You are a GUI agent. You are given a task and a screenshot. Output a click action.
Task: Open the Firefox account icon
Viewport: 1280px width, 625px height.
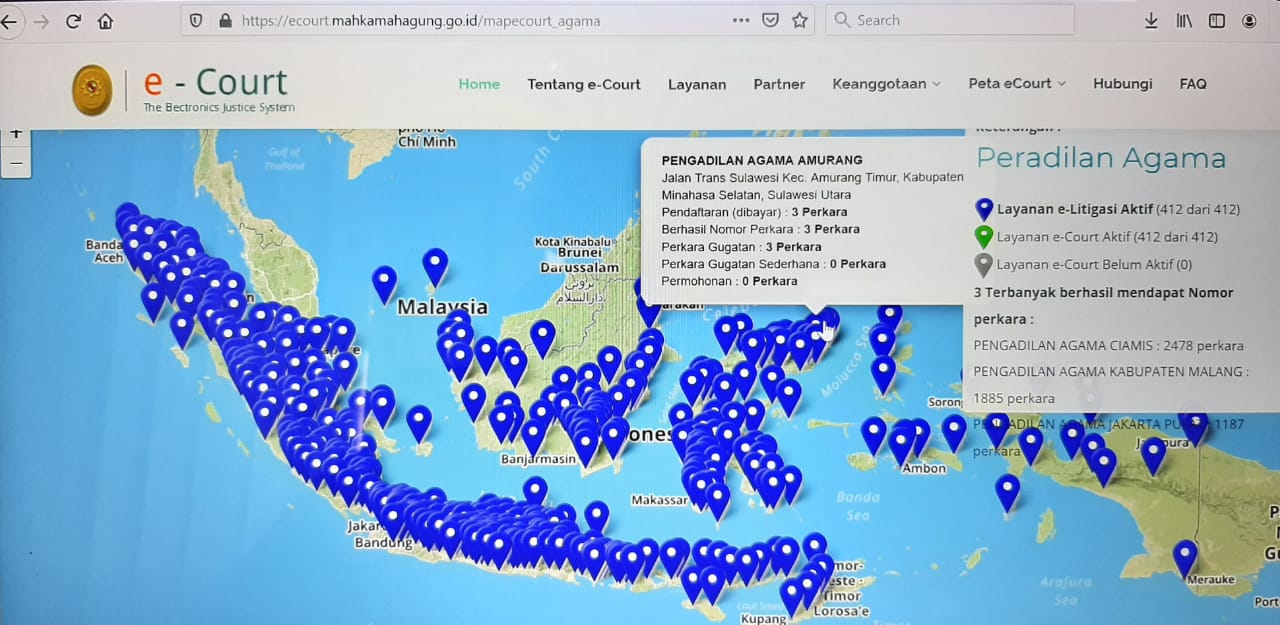[x=1249, y=20]
